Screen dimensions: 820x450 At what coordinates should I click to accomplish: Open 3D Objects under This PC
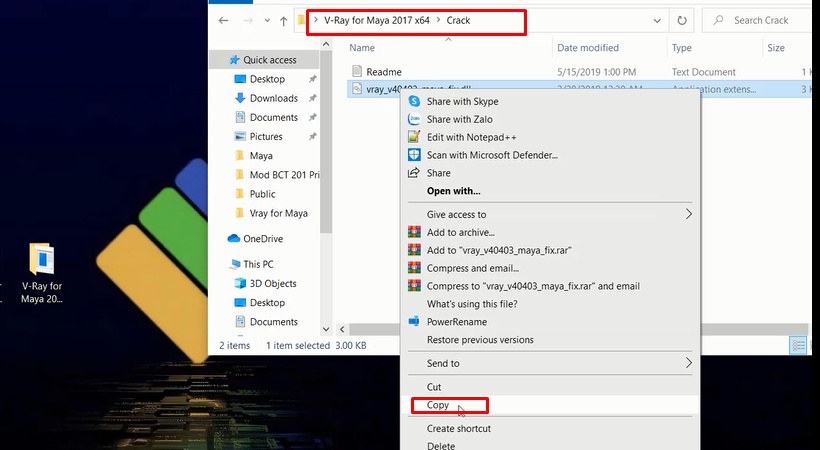pos(272,284)
